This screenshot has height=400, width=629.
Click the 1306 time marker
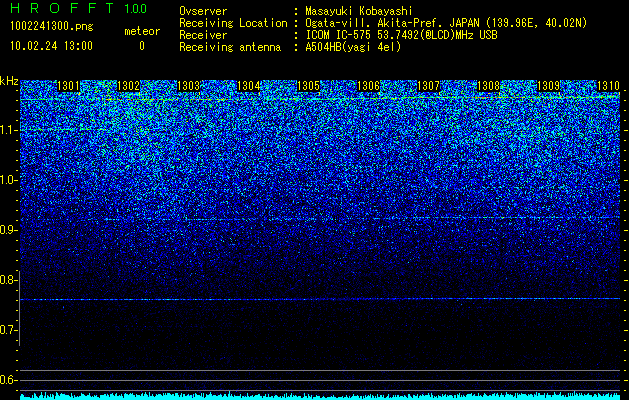tap(368, 86)
